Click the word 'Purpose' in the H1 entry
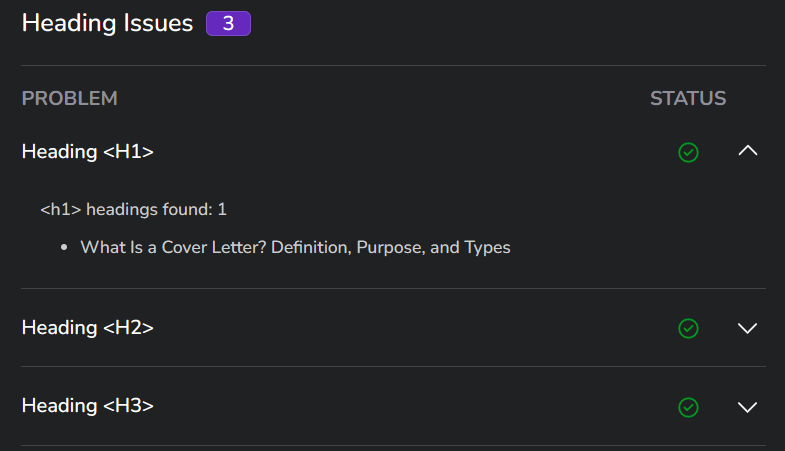785x451 pixels. (x=391, y=248)
